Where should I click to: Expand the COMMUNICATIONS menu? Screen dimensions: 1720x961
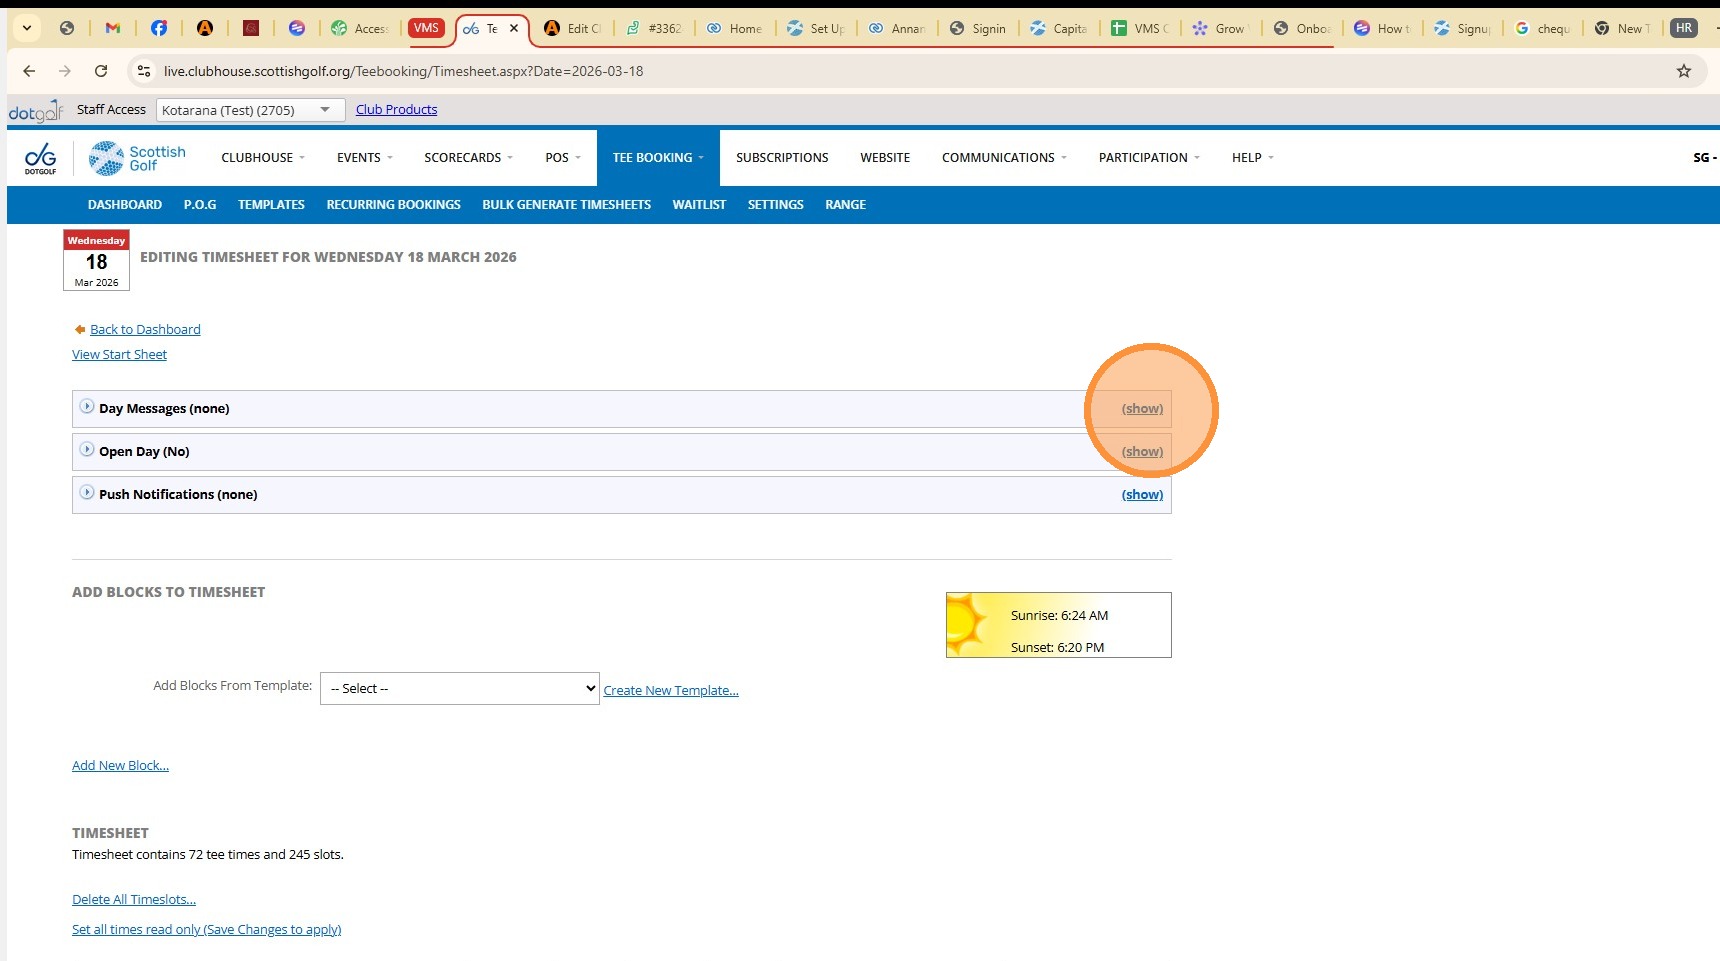coord(1004,158)
